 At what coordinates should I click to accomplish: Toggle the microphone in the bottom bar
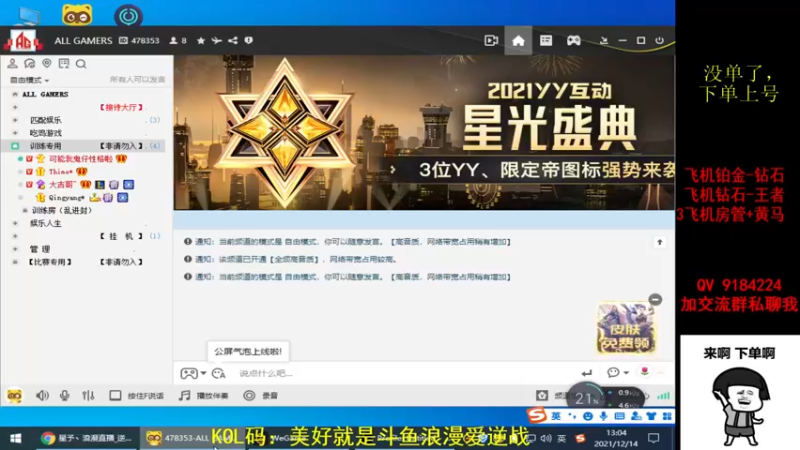point(64,395)
